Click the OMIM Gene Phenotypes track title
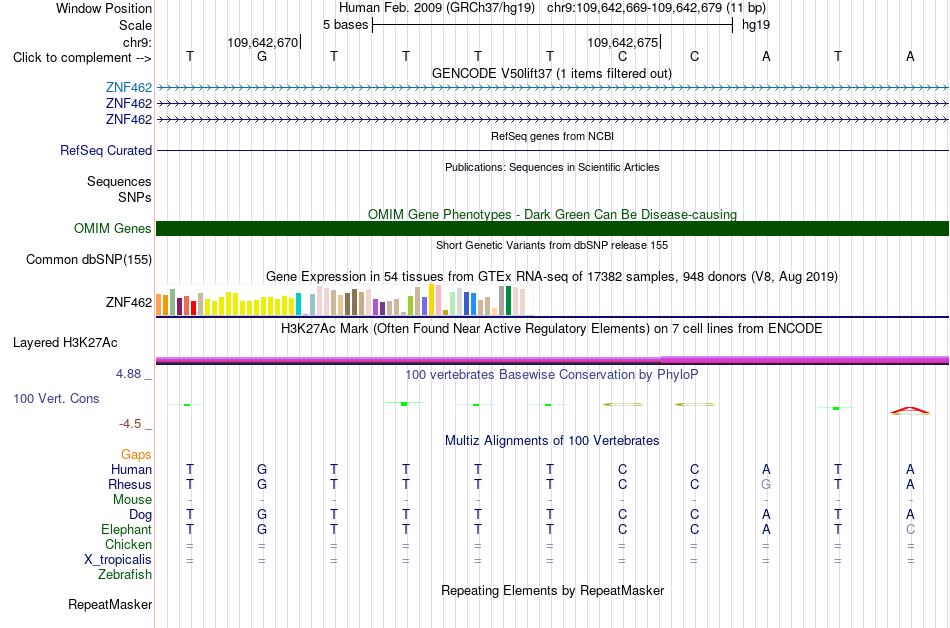950x628 pixels. [552, 214]
